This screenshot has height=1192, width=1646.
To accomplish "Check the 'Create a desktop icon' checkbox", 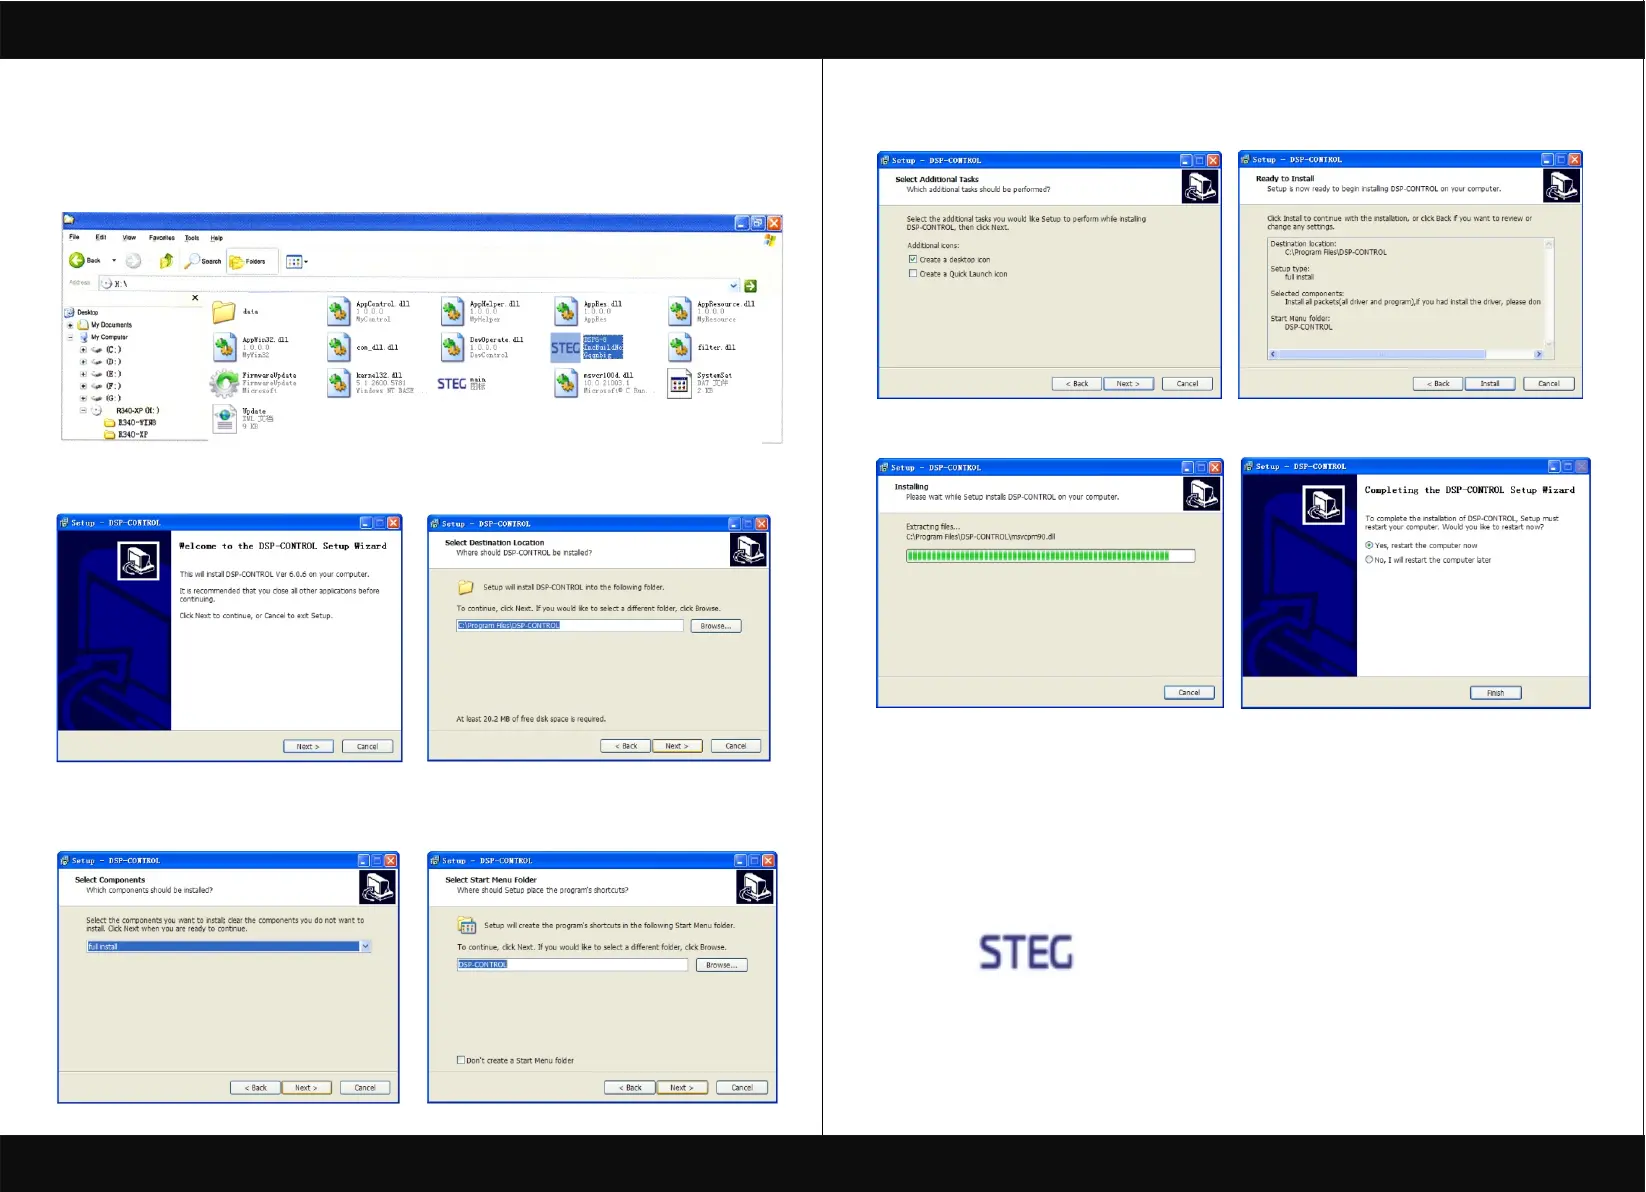I will click(913, 259).
